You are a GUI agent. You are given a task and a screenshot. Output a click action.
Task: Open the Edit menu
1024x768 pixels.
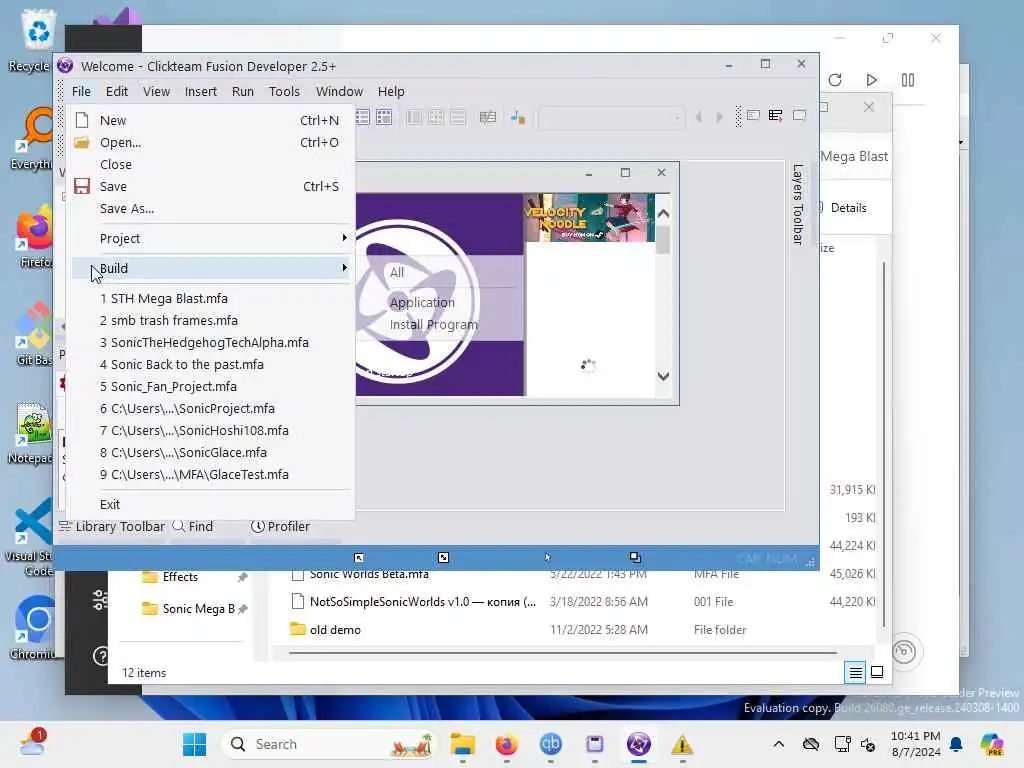point(117,91)
